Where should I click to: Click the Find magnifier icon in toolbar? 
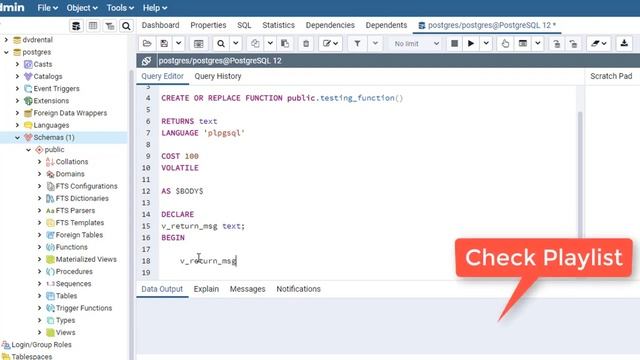[x=221, y=43]
